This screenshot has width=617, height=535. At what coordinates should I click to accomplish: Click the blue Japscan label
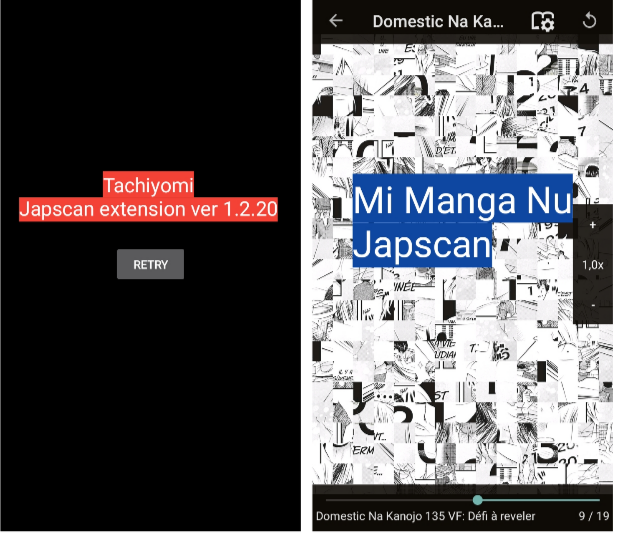(424, 247)
